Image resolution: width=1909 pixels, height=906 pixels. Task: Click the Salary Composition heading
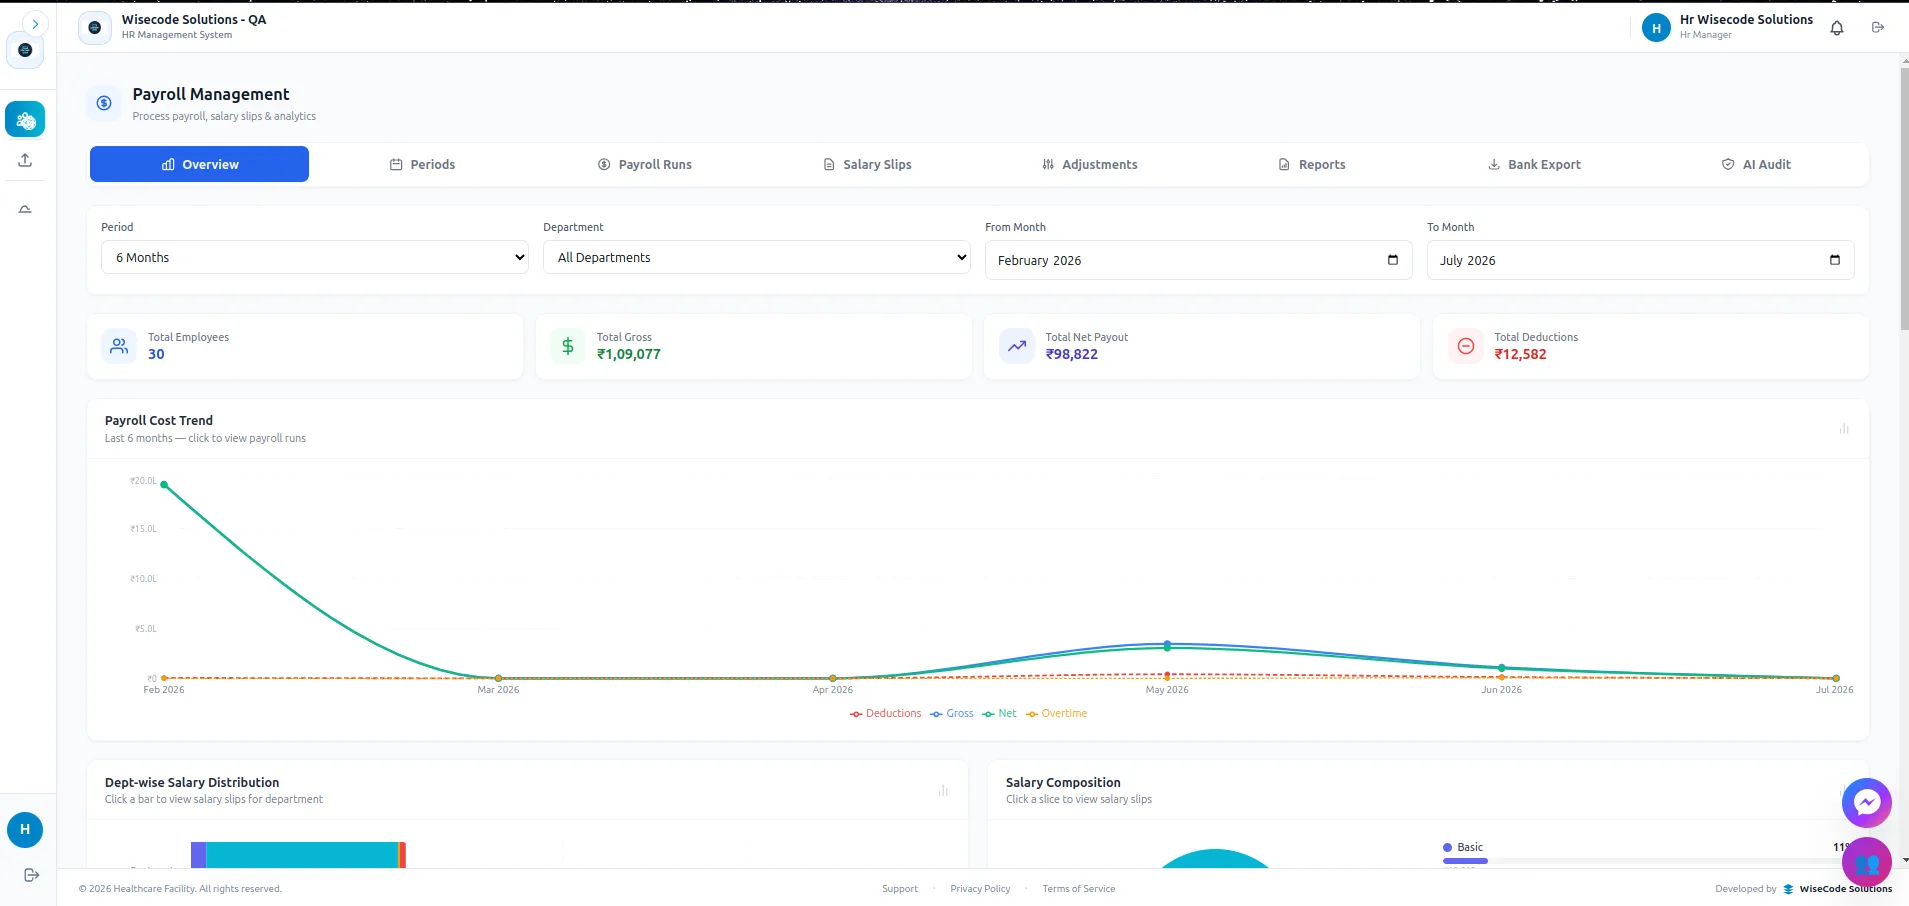point(1063,783)
